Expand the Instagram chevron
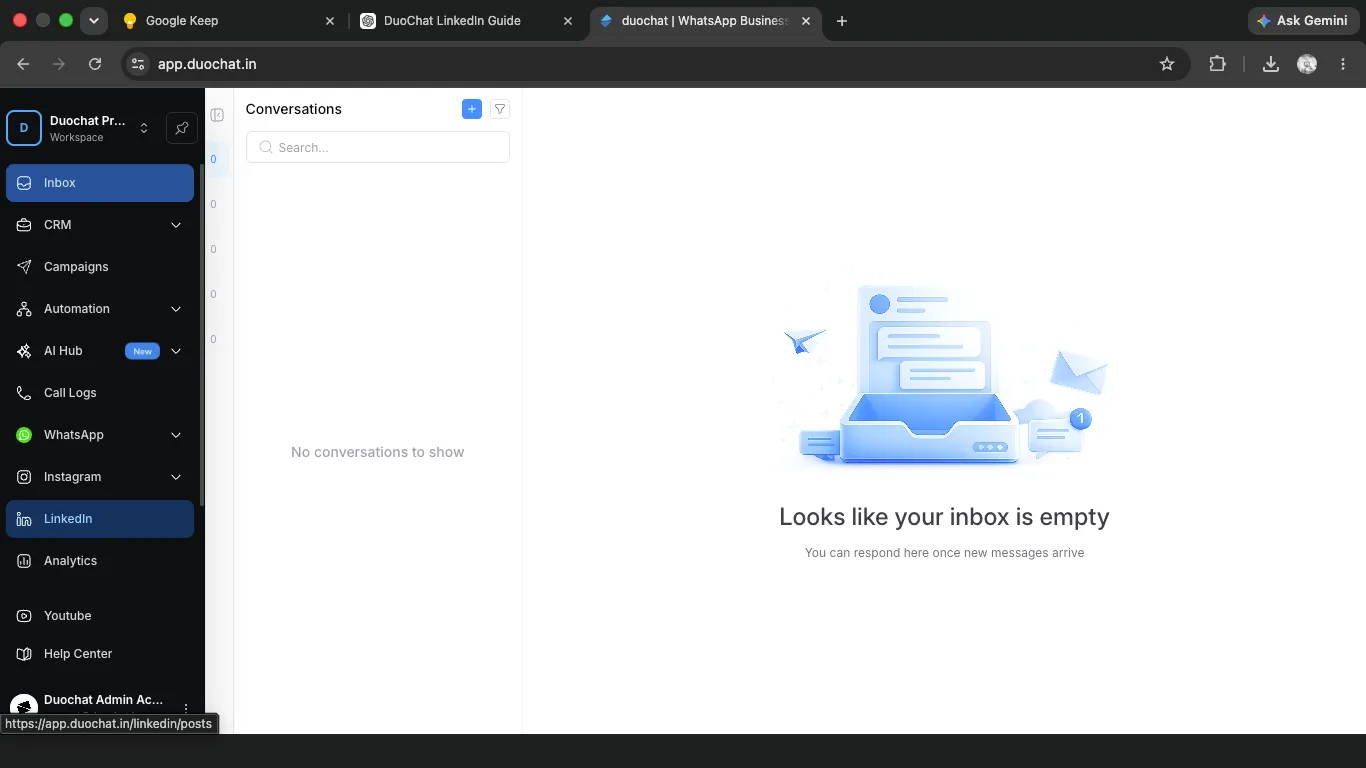Viewport: 1366px width, 768px height. pos(176,477)
